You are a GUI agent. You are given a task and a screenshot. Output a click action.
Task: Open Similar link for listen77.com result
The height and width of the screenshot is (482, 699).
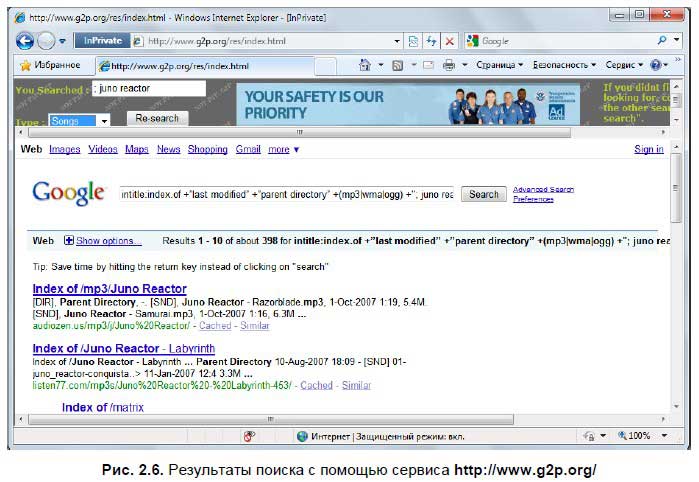coord(356,386)
